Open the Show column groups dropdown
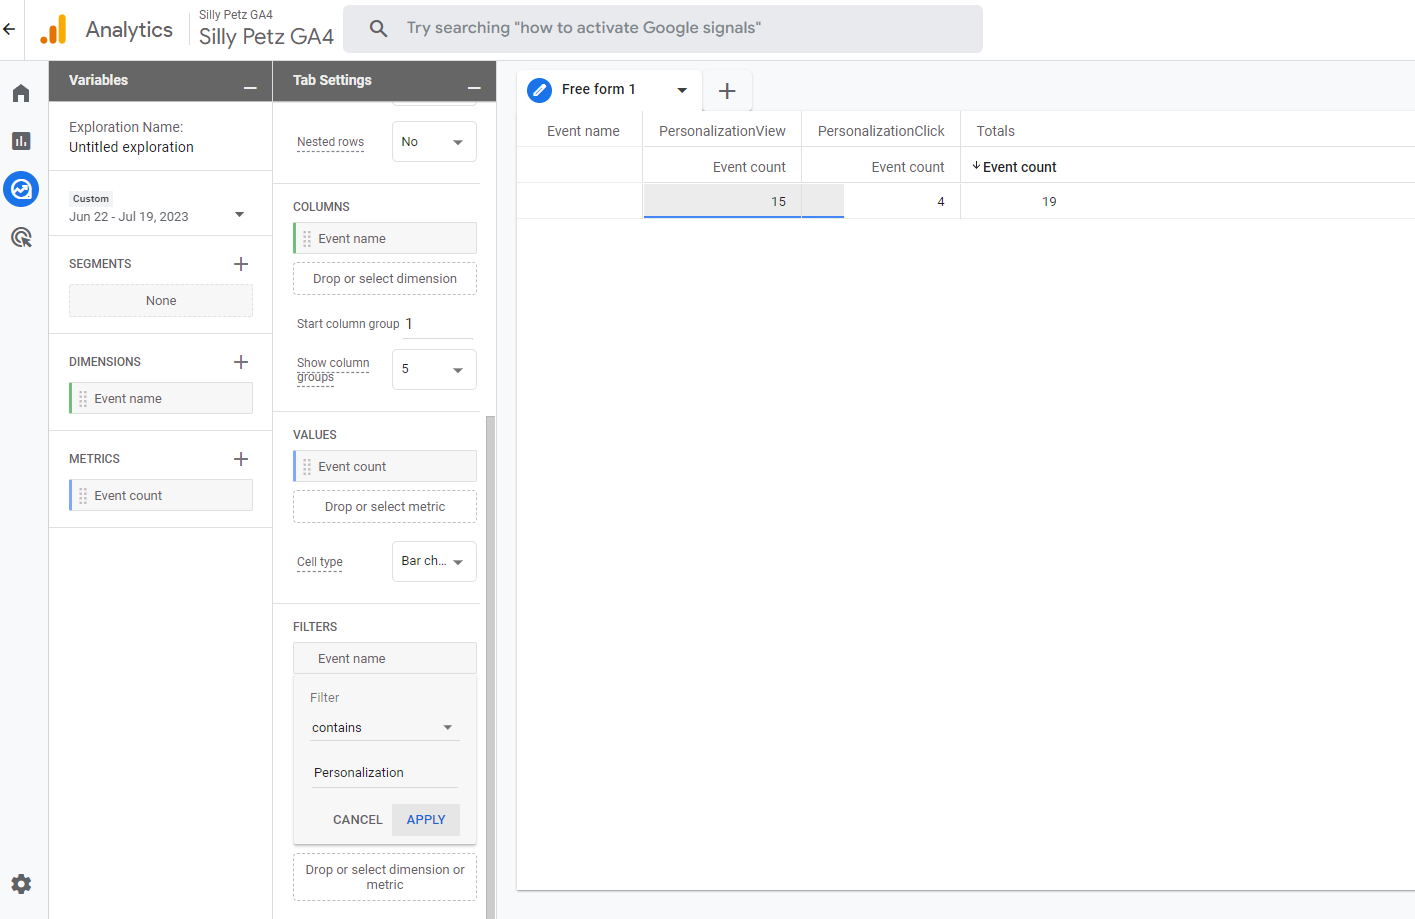1415x919 pixels. click(434, 369)
